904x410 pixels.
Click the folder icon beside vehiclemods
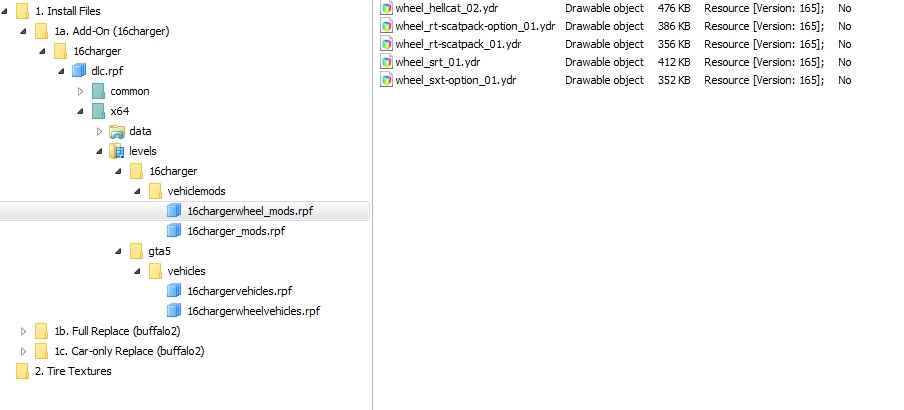pos(155,191)
